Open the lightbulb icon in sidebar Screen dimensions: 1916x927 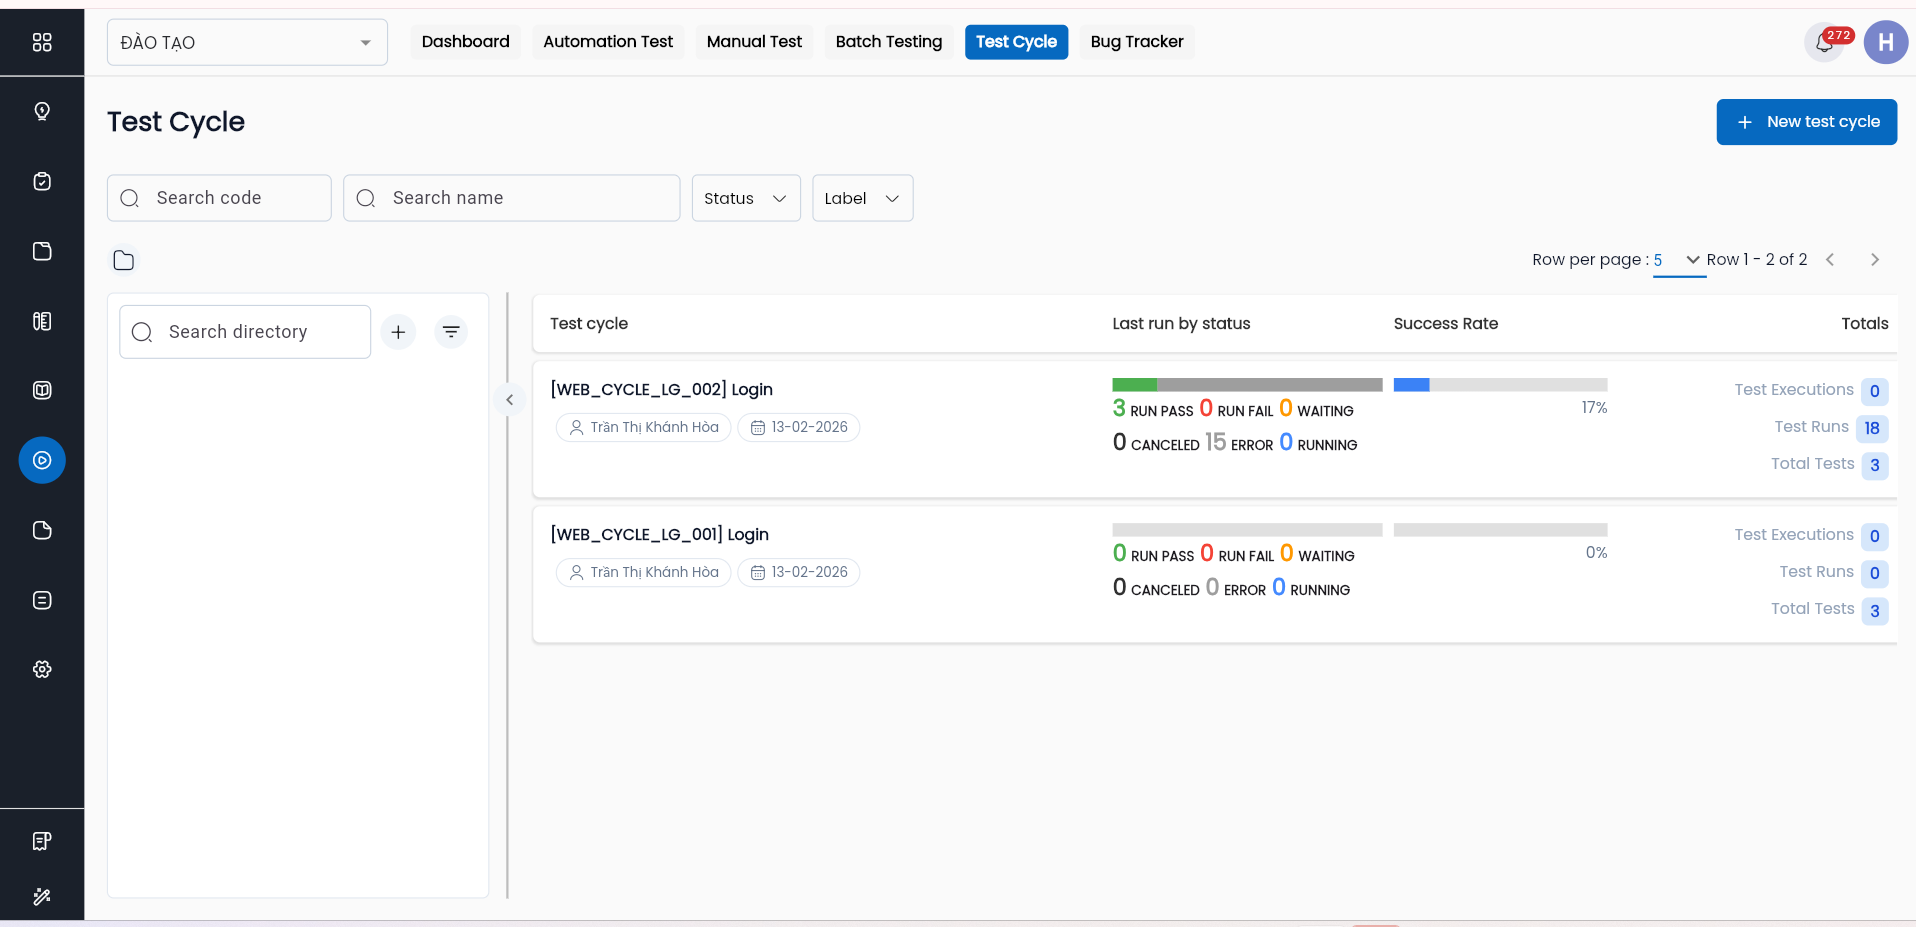(42, 111)
